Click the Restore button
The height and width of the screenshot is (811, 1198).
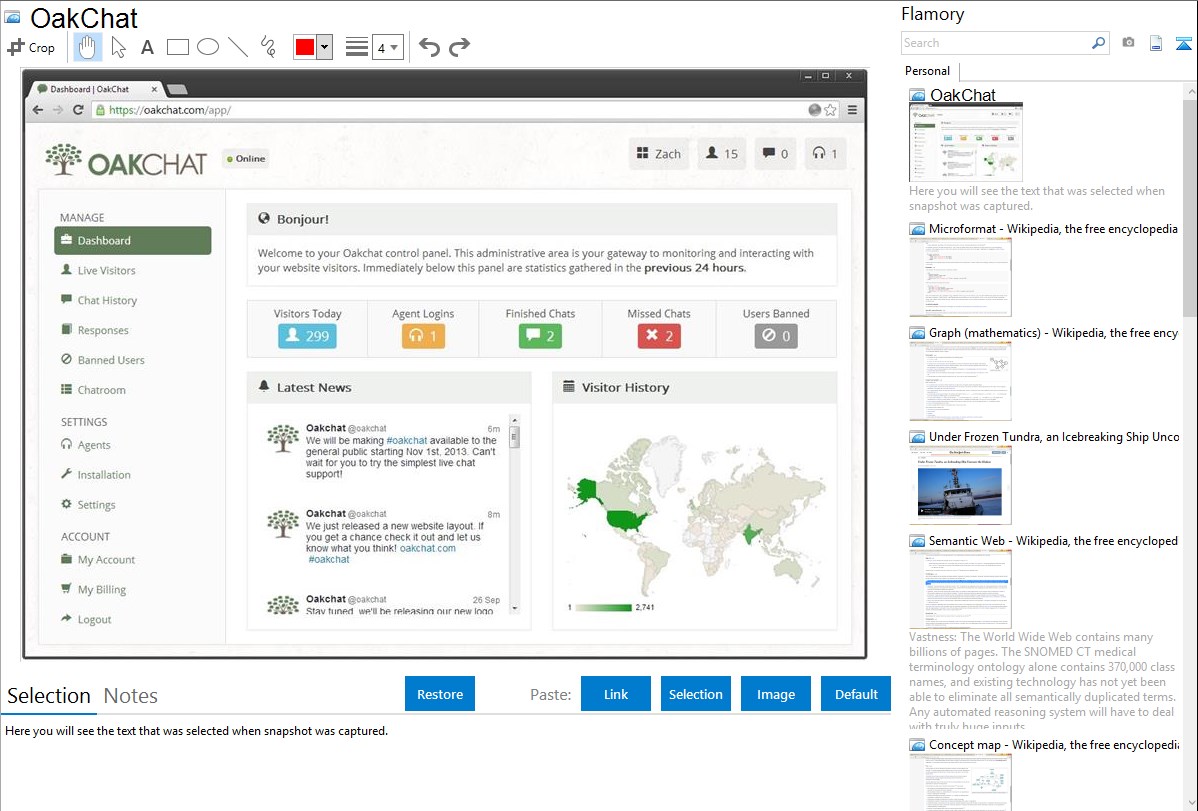[x=440, y=694]
